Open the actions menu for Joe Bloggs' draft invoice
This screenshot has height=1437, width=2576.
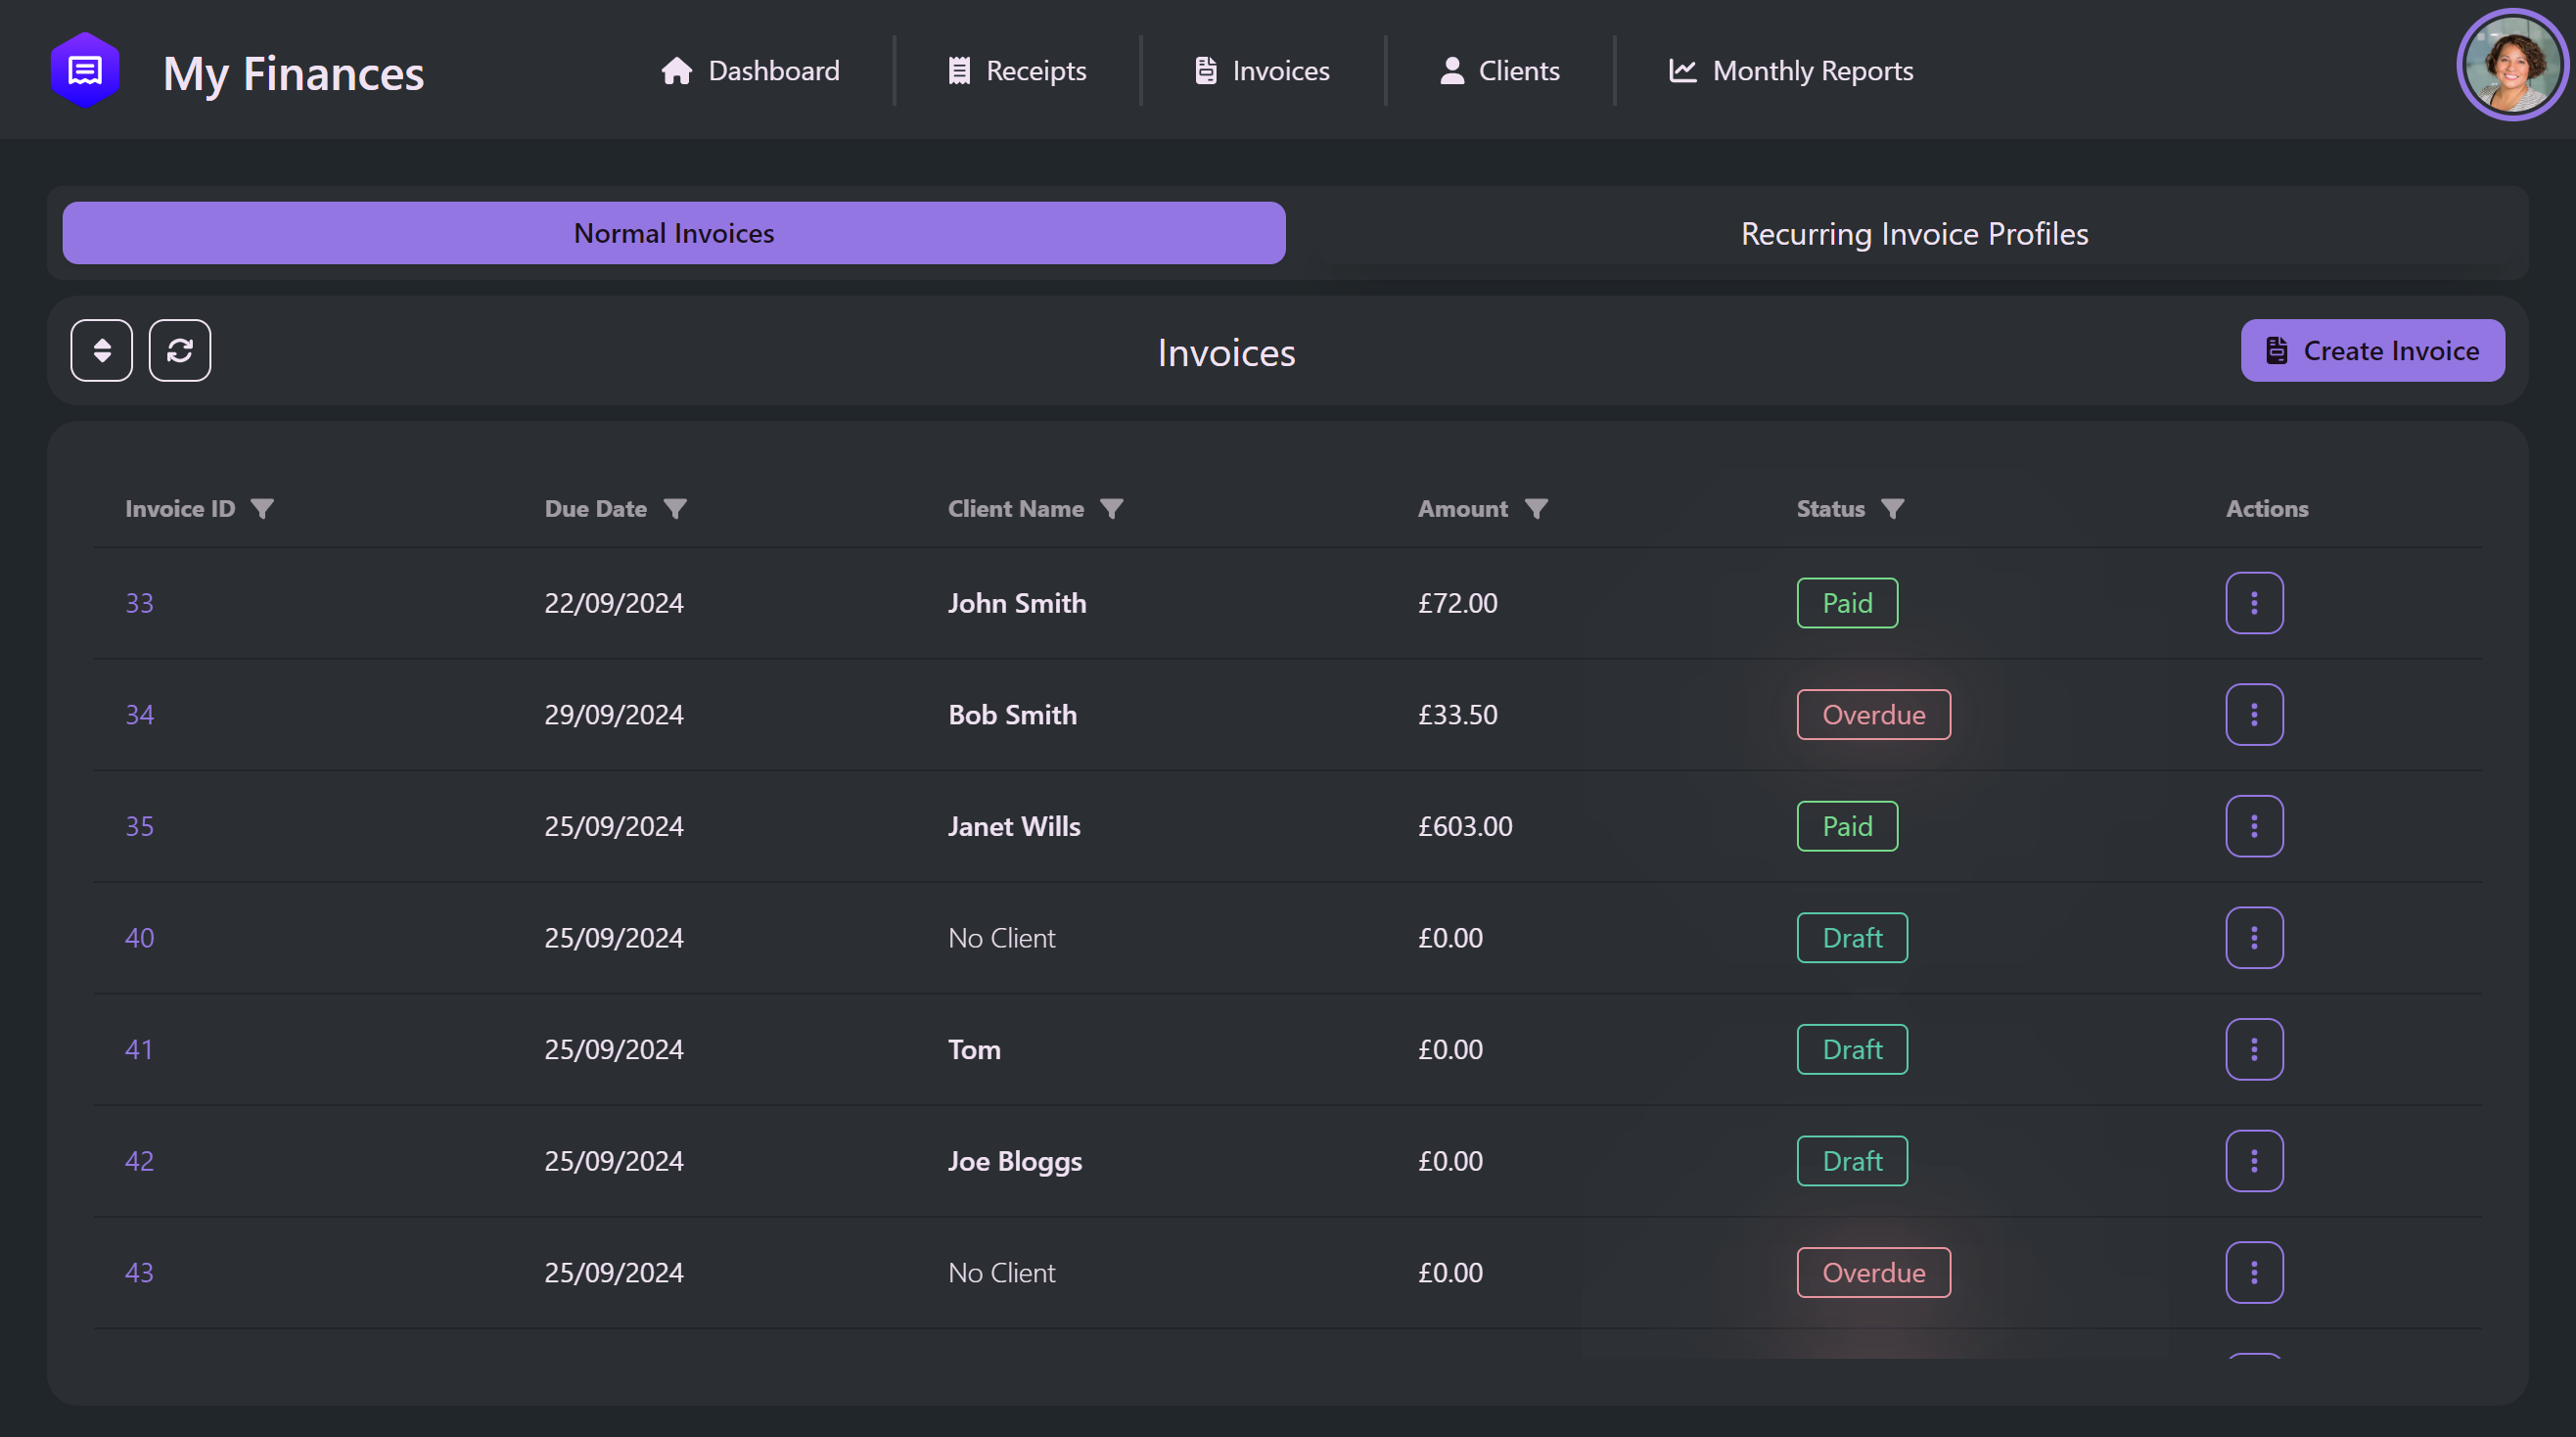[2254, 1160]
